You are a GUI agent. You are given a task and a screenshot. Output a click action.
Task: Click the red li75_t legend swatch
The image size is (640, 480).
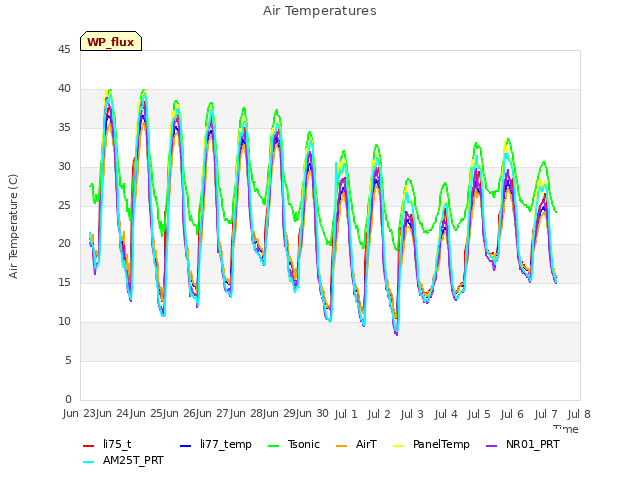click(89, 446)
